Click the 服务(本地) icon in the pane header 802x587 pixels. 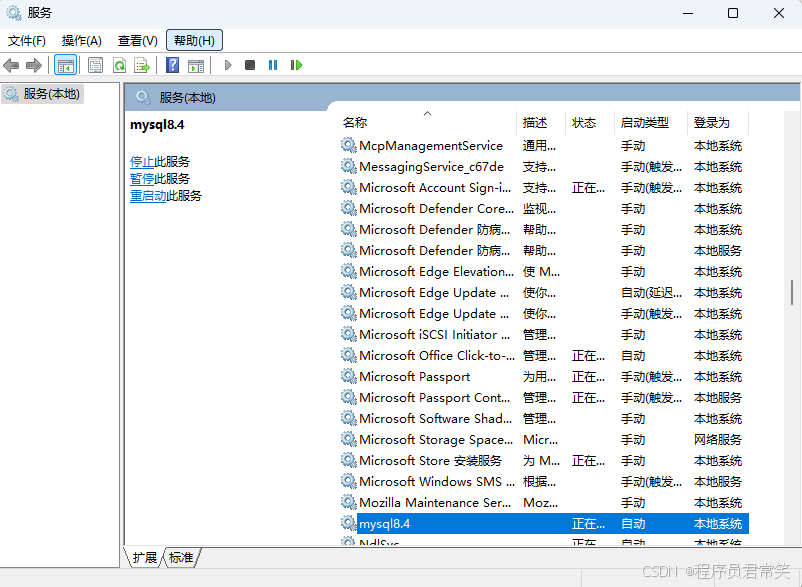[143, 98]
